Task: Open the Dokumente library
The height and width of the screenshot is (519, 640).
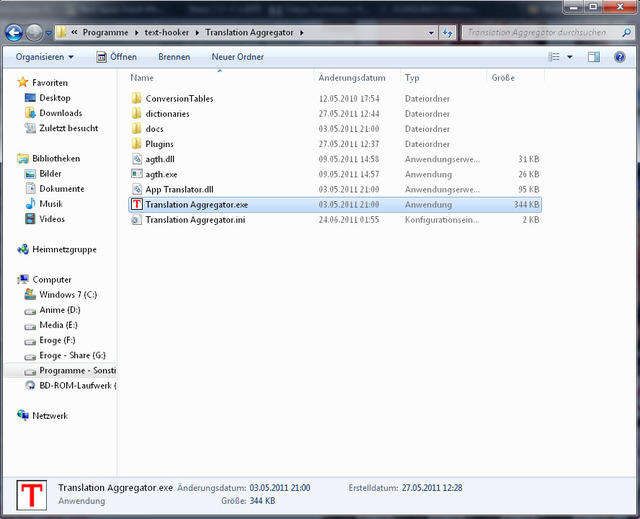Action: click(62, 189)
